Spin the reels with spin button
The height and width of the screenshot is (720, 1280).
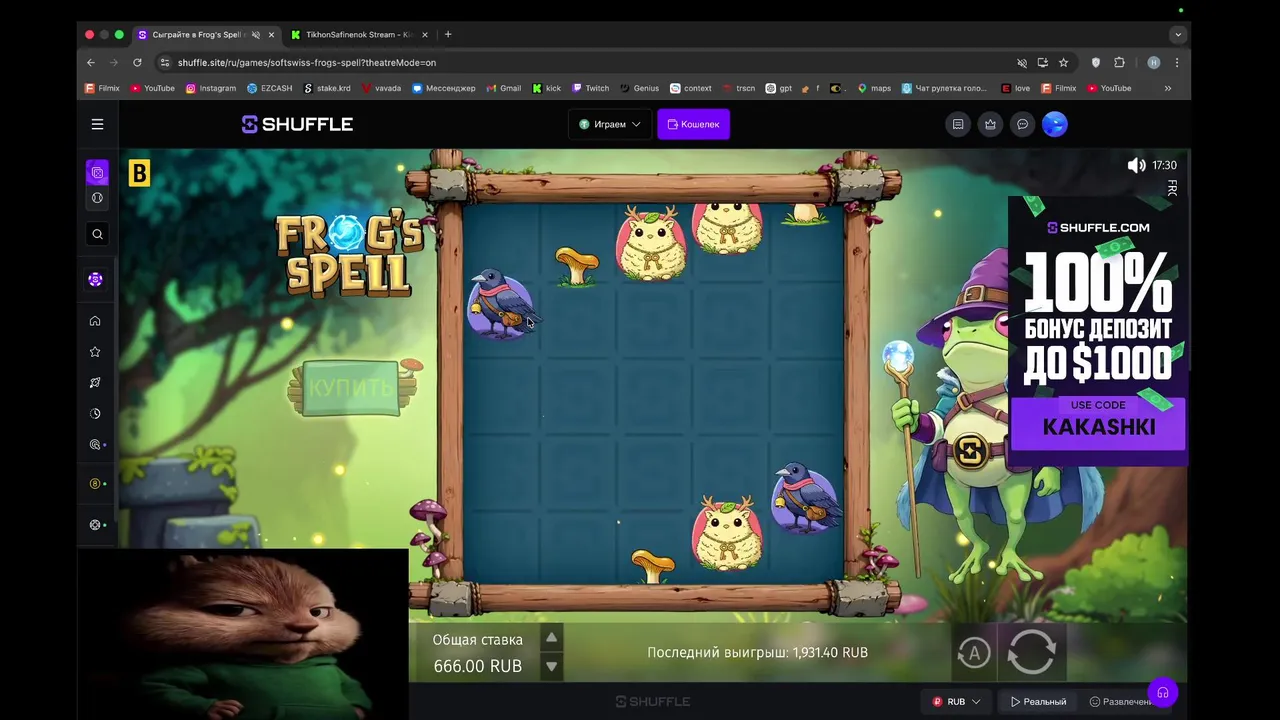pos(1031,652)
